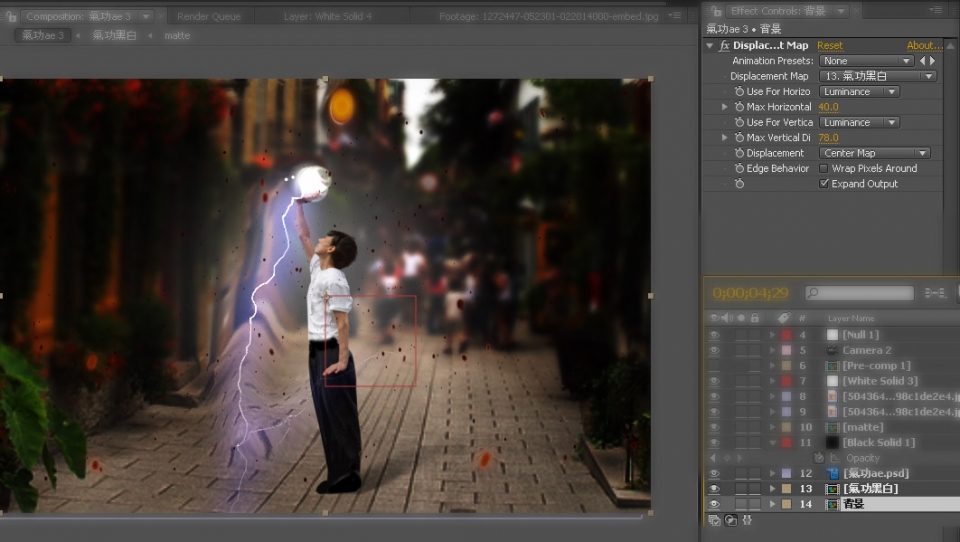Click the stopwatch beside Max Horizontal

pos(739,107)
